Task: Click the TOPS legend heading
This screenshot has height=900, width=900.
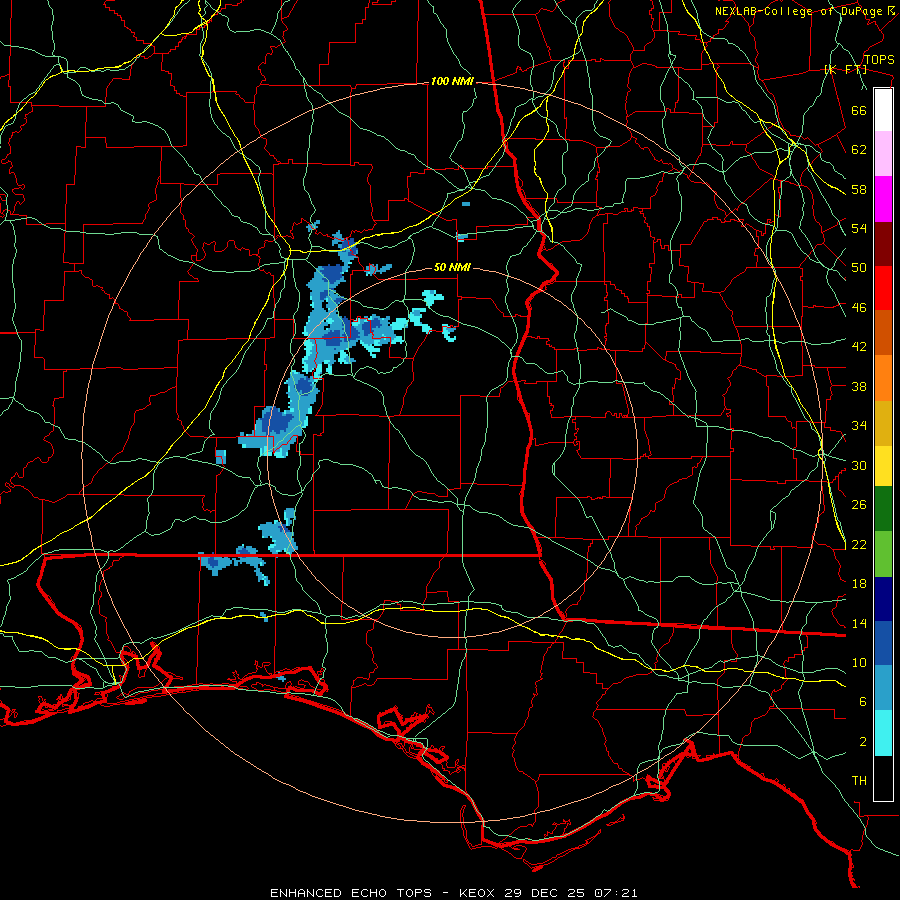Action: (x=879, y=60)
